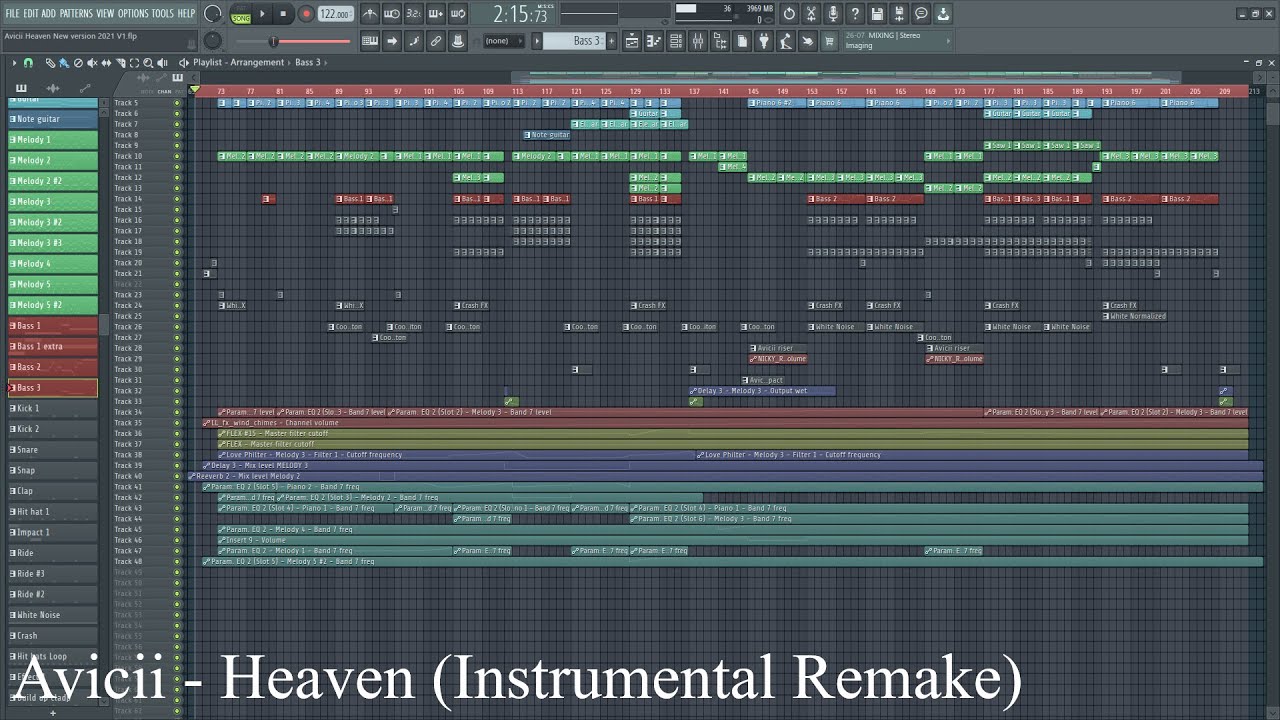
Task: Click the metronome icon
Action: tap(370, 14)
